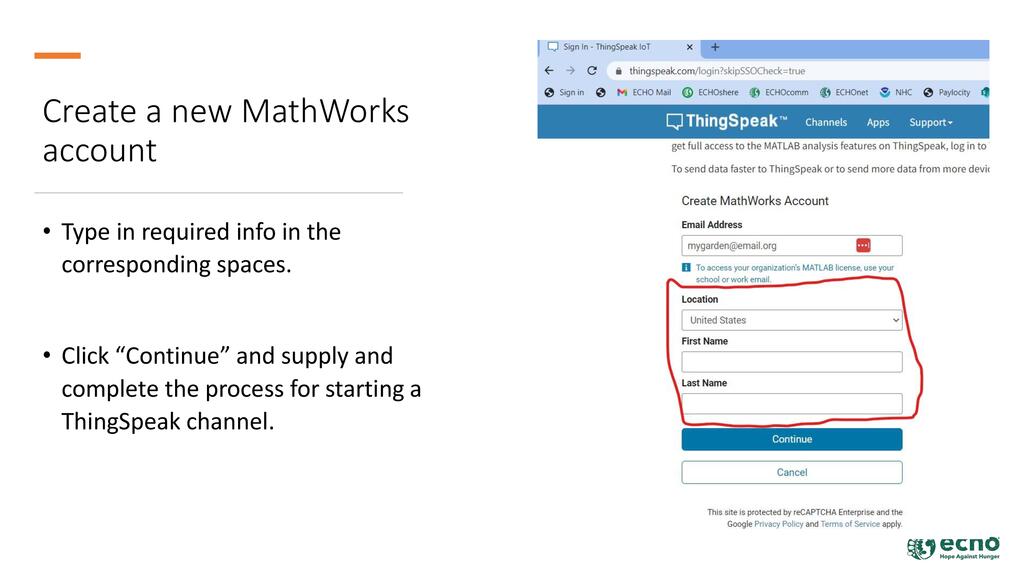The width and height of the screenshot is (1024, 576).
Task: Open the Paylocity bookmark
Action: tap(946, 93)
